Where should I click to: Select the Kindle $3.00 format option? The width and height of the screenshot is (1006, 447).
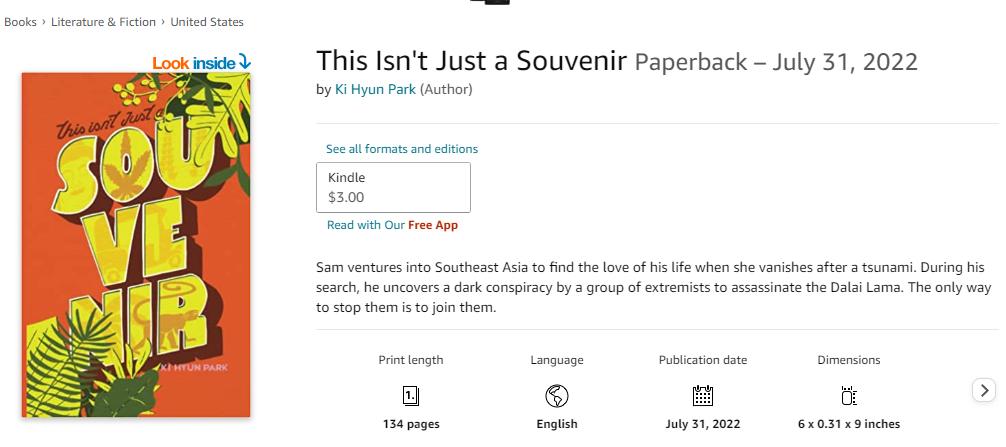coord(393,187)
